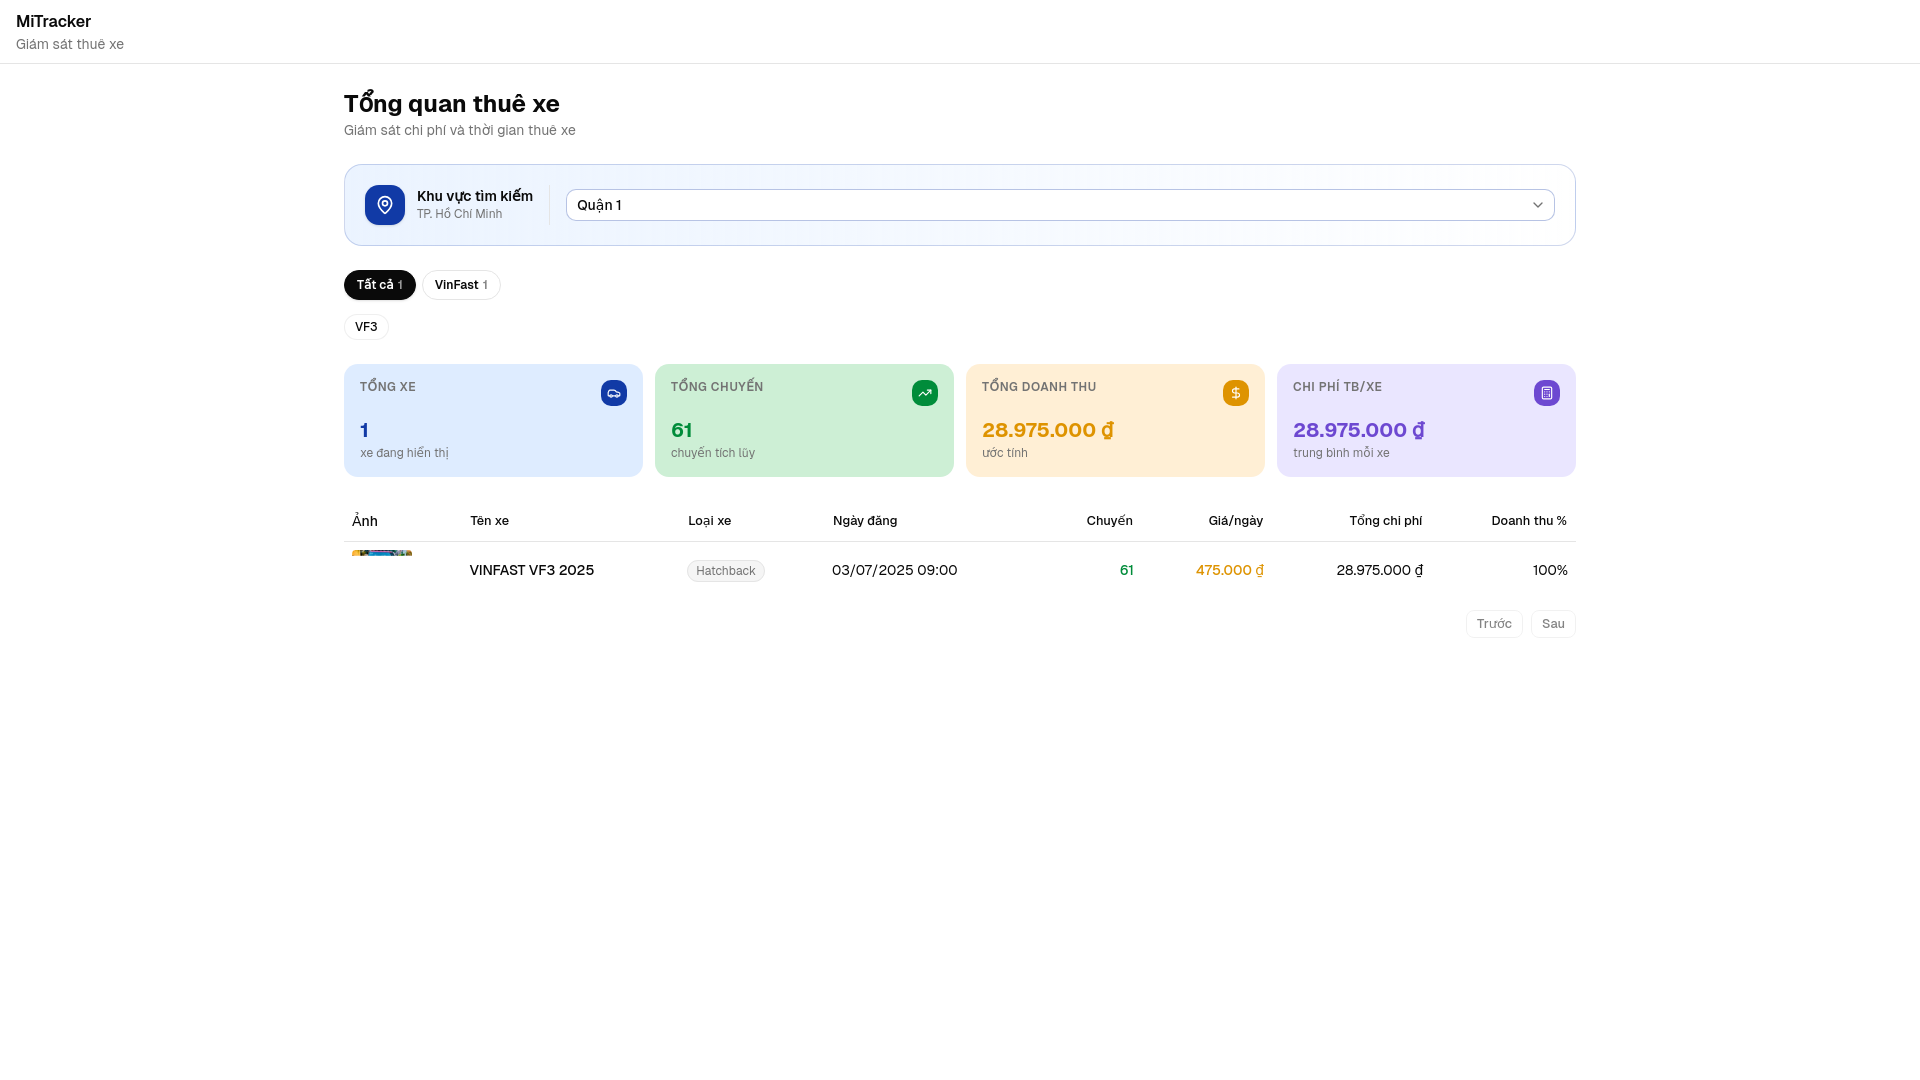Sort by the Tổng chi phí column header

click(1386, 521)
